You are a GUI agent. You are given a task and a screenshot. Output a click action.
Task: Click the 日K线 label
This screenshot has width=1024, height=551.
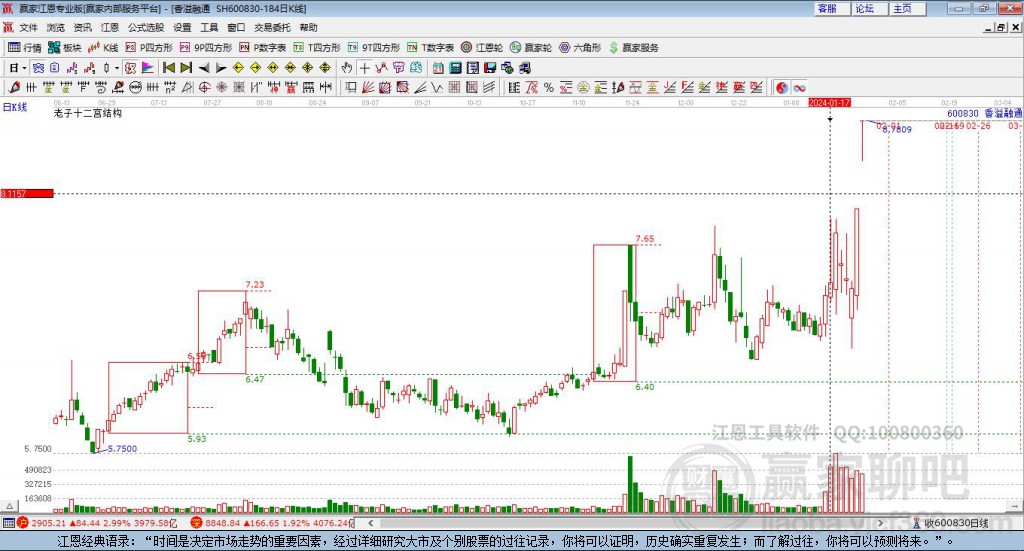[14, 107]
